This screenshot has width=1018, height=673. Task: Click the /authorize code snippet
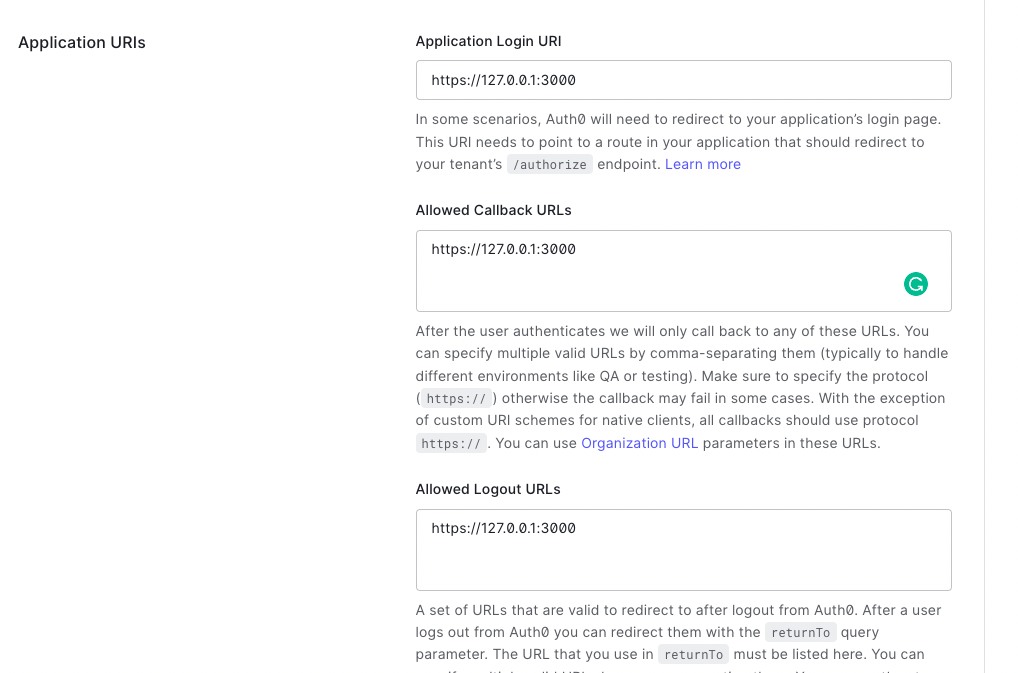549,165
